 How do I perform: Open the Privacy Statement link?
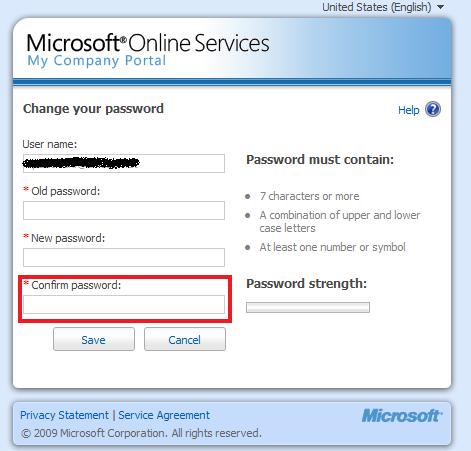(64, 415)
